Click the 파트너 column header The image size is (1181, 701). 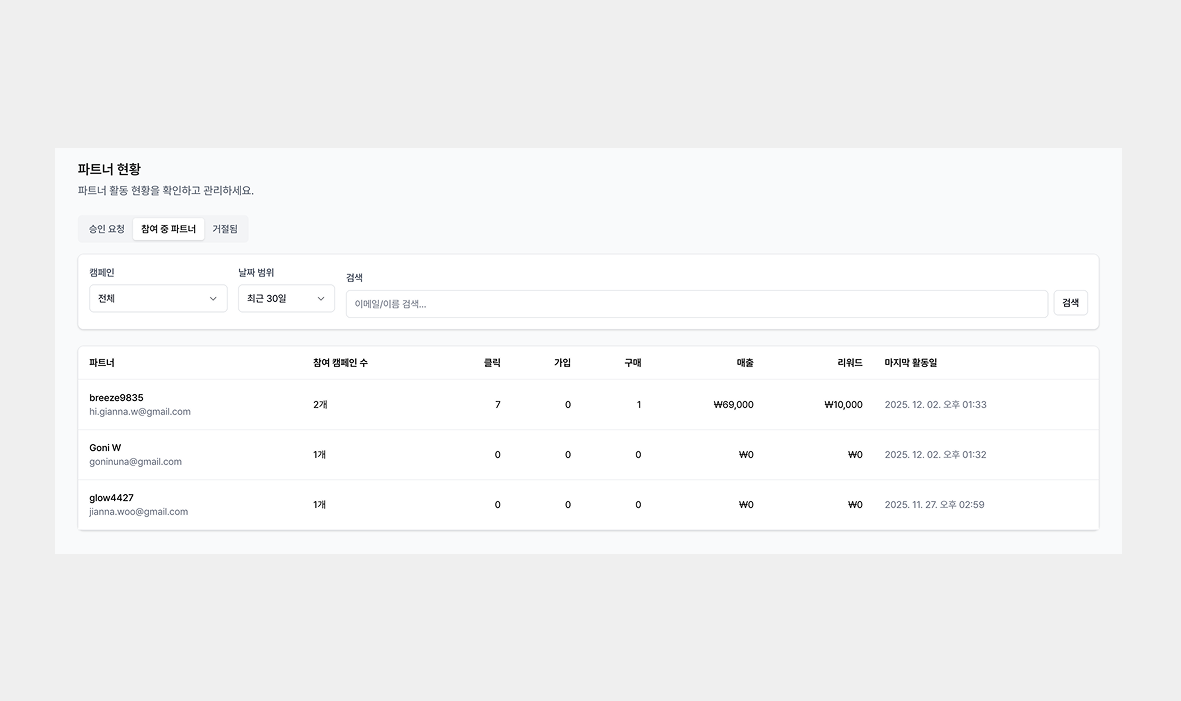point(102,363)
